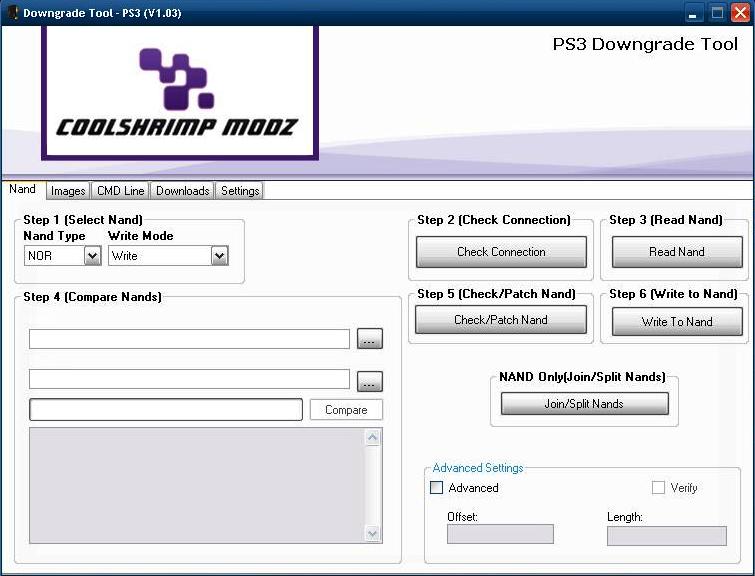Screen dimensions: 755x576
Task: Click inside the compare results output area
Action: (x=197, y=485)
